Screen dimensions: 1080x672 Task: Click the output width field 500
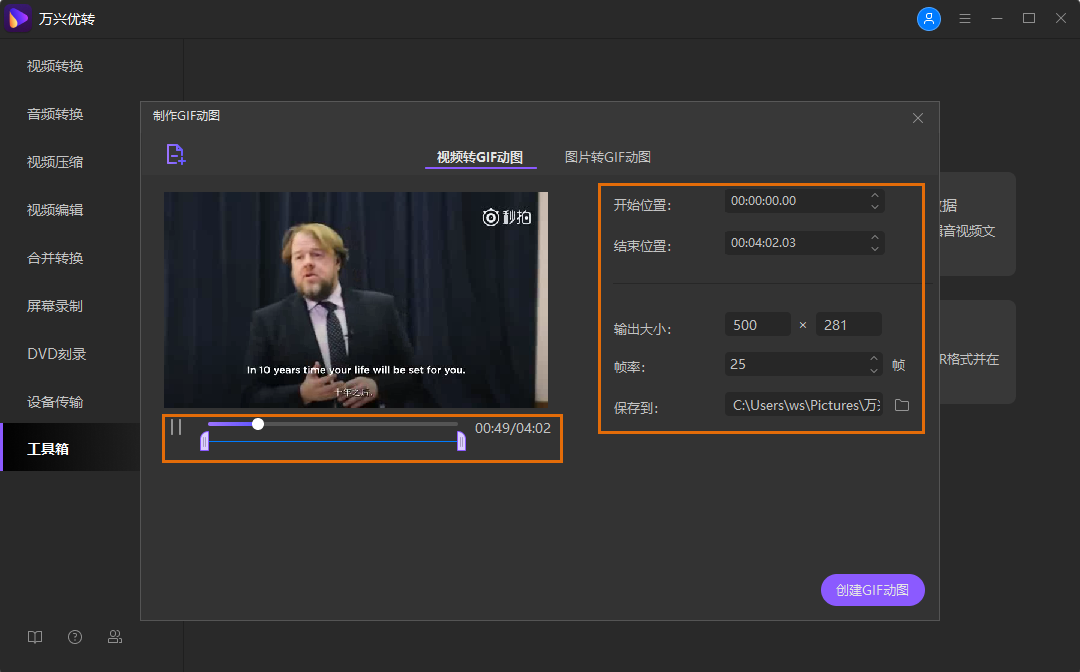(757, 325)
